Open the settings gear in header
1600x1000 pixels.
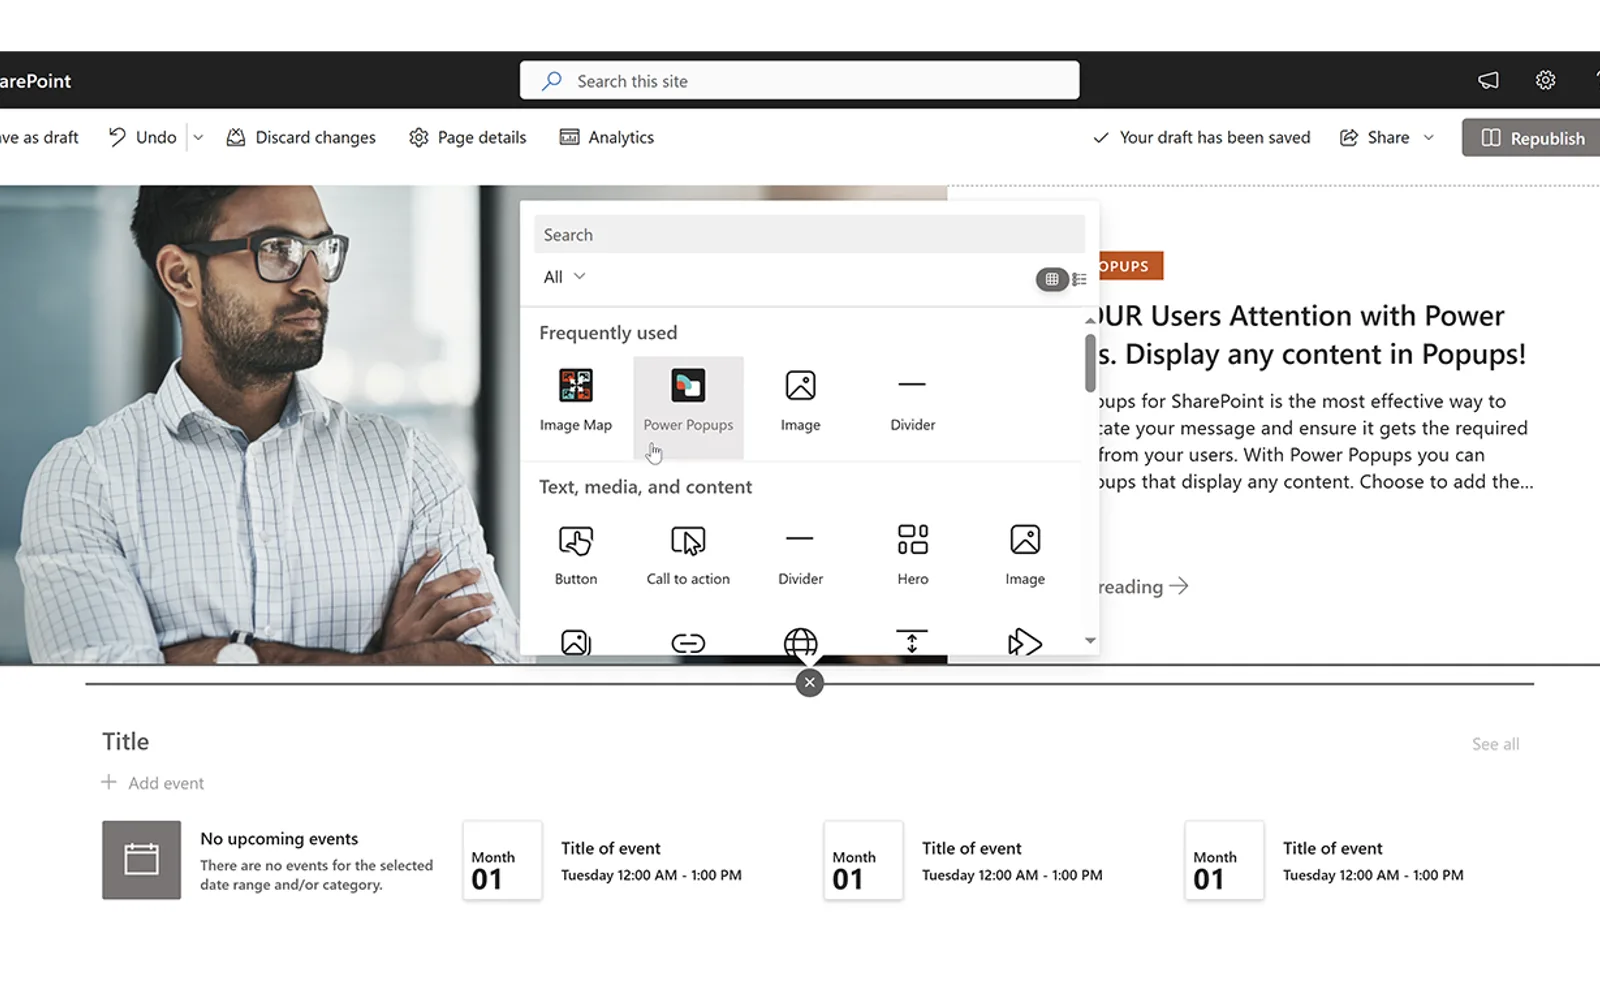[x=1545, y=80]
